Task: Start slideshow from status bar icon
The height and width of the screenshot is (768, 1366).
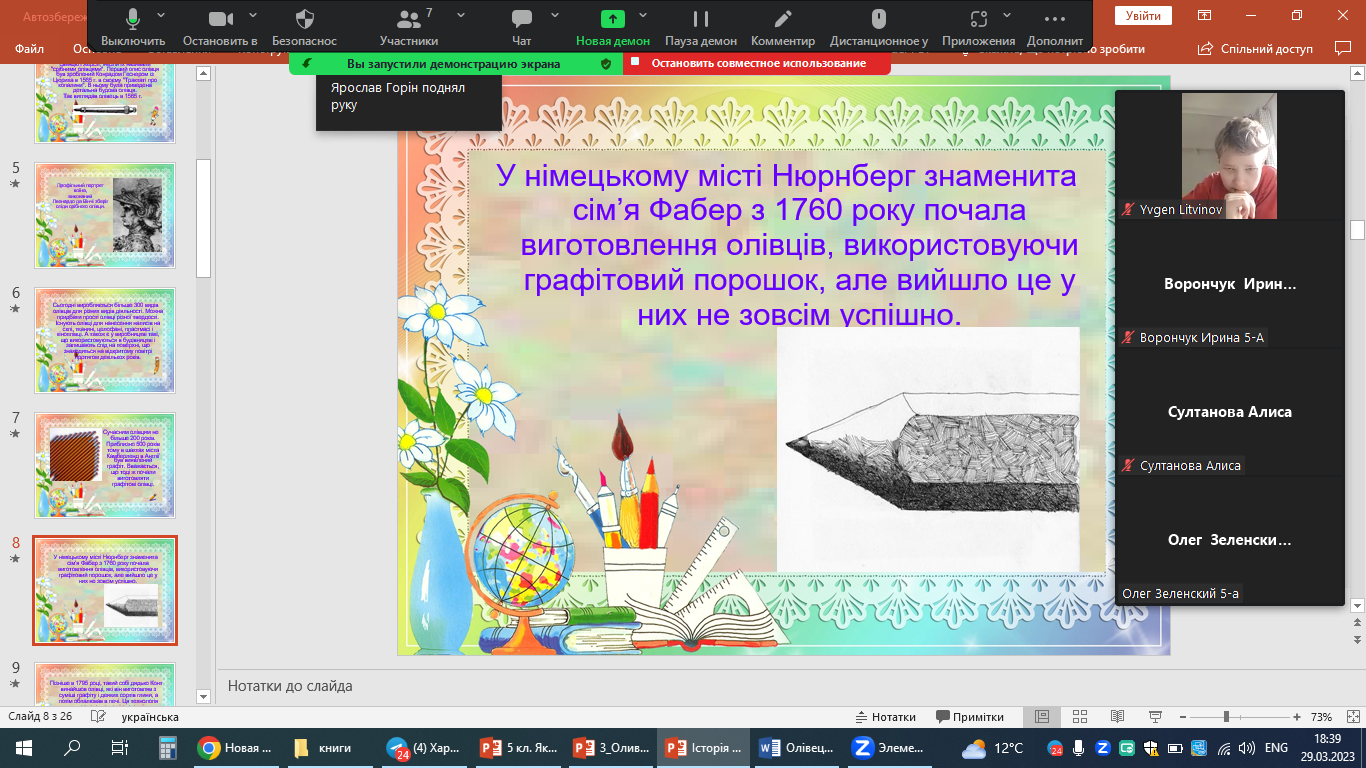Action: tap(1155, 717)
